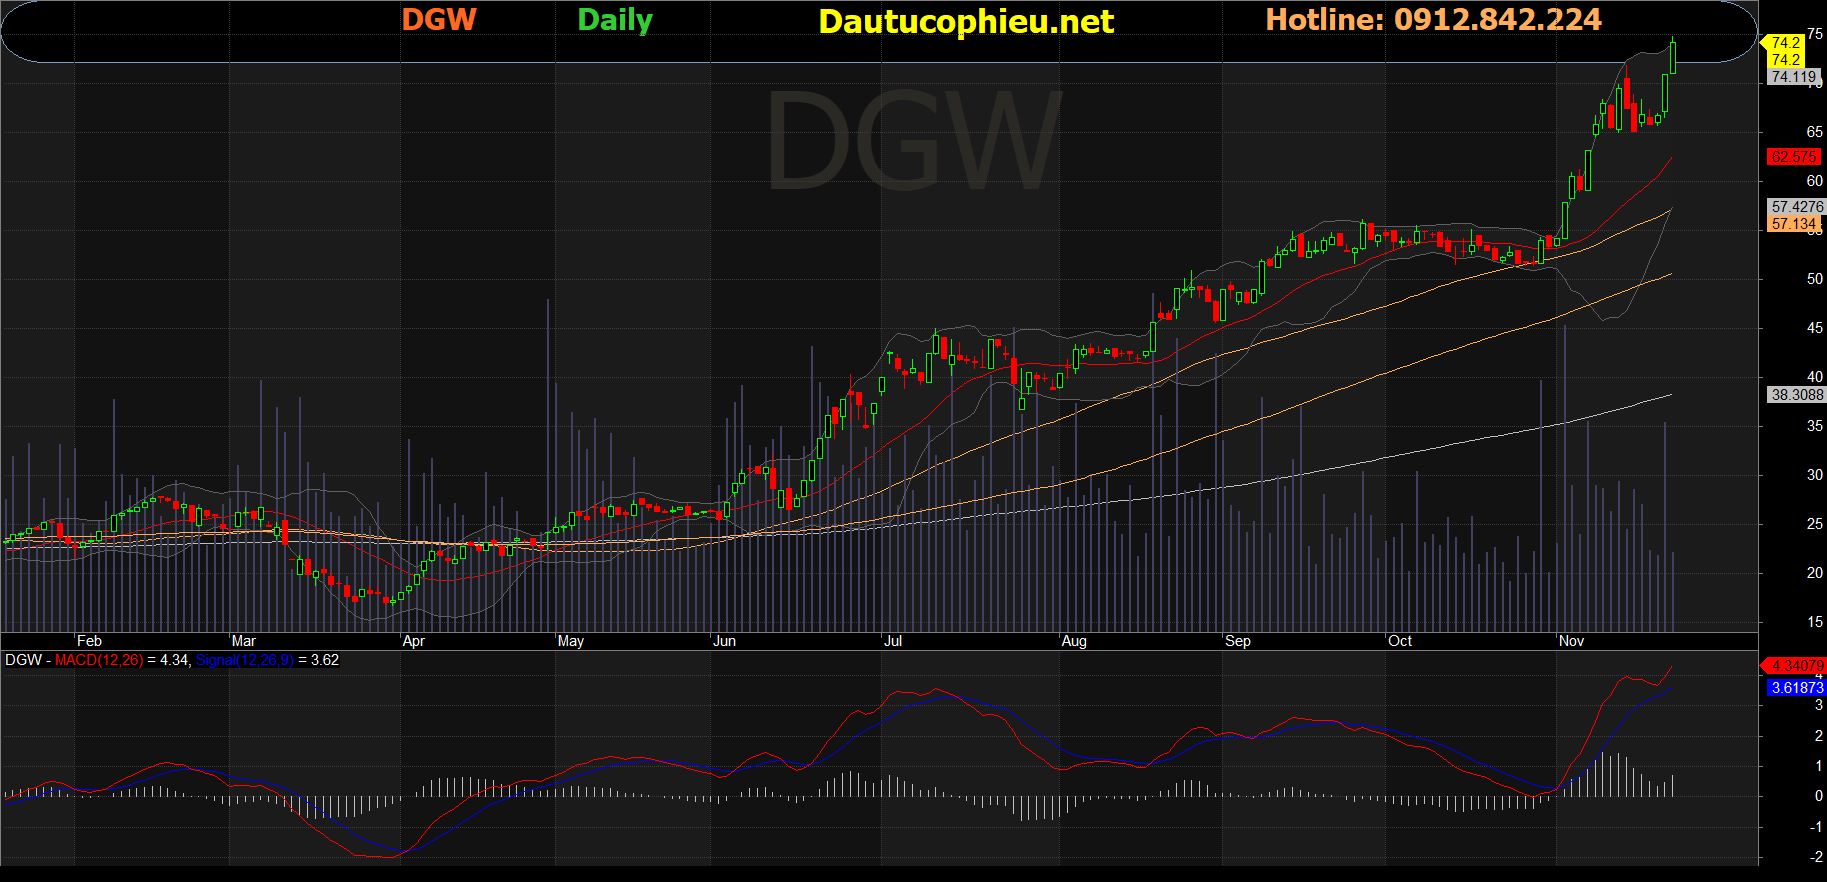1827x882 pixels.
Task: Click the Nov marker on time axis
Action: 1571,641
